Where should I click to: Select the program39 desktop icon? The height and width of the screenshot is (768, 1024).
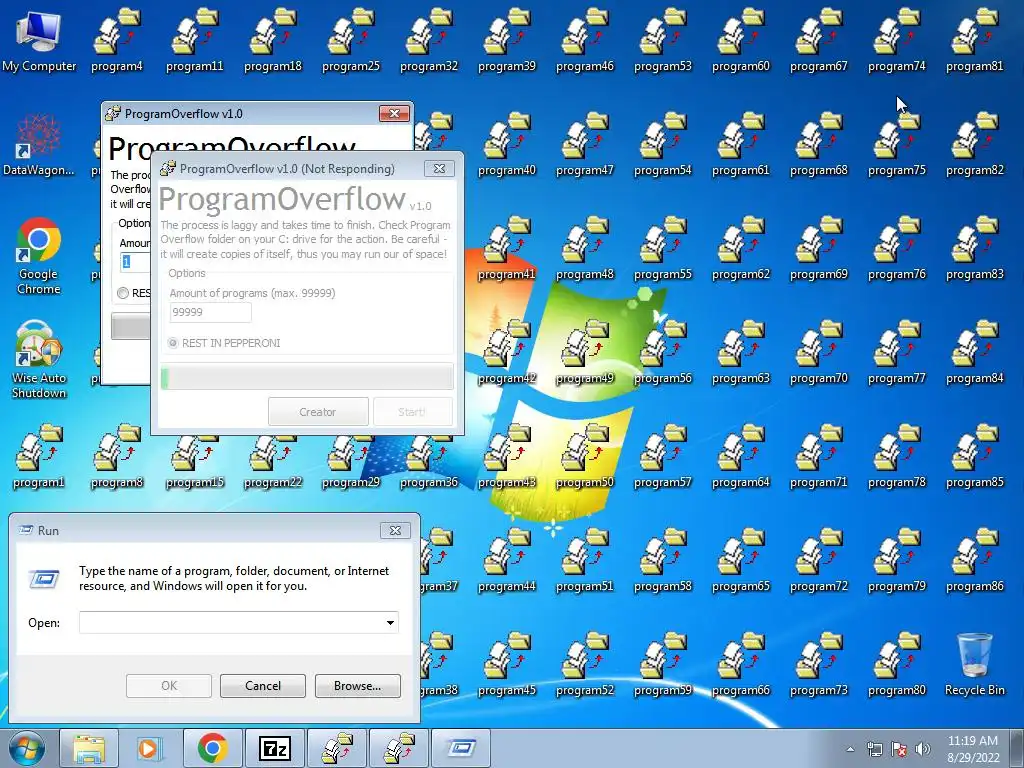pyautogui.click(x=507, y=40)
